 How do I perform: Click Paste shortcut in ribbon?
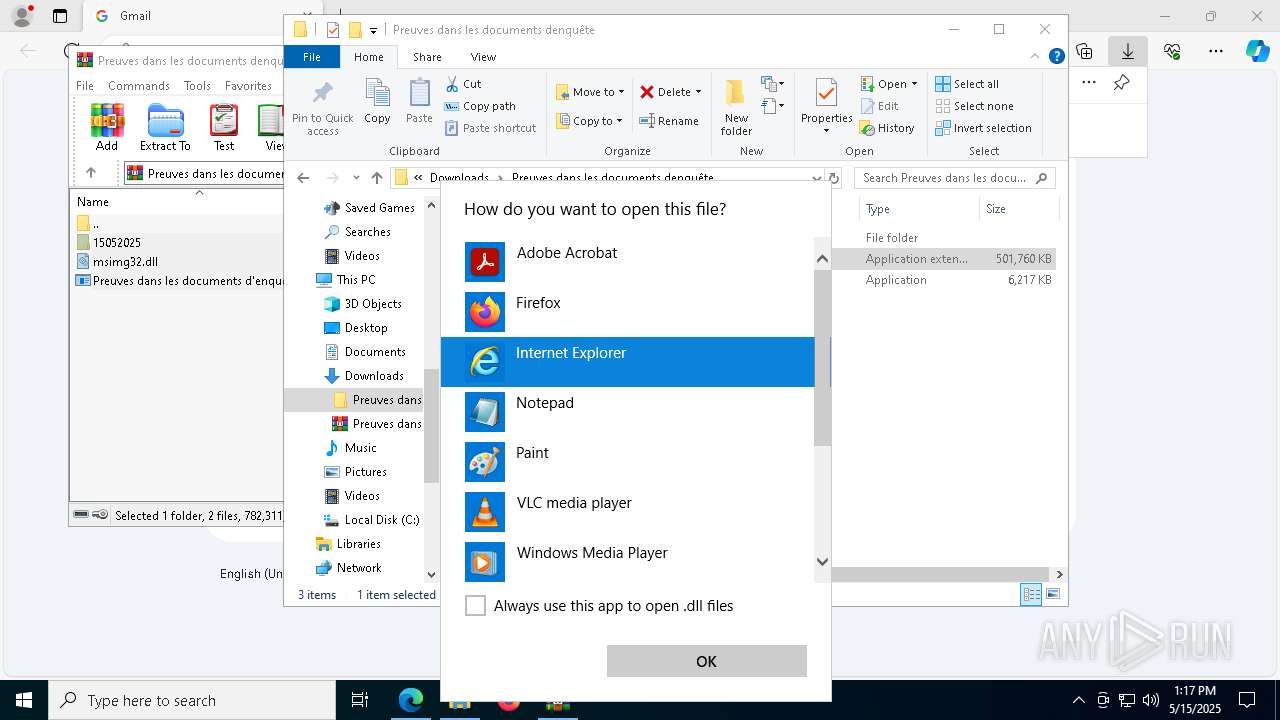(490, 128)
